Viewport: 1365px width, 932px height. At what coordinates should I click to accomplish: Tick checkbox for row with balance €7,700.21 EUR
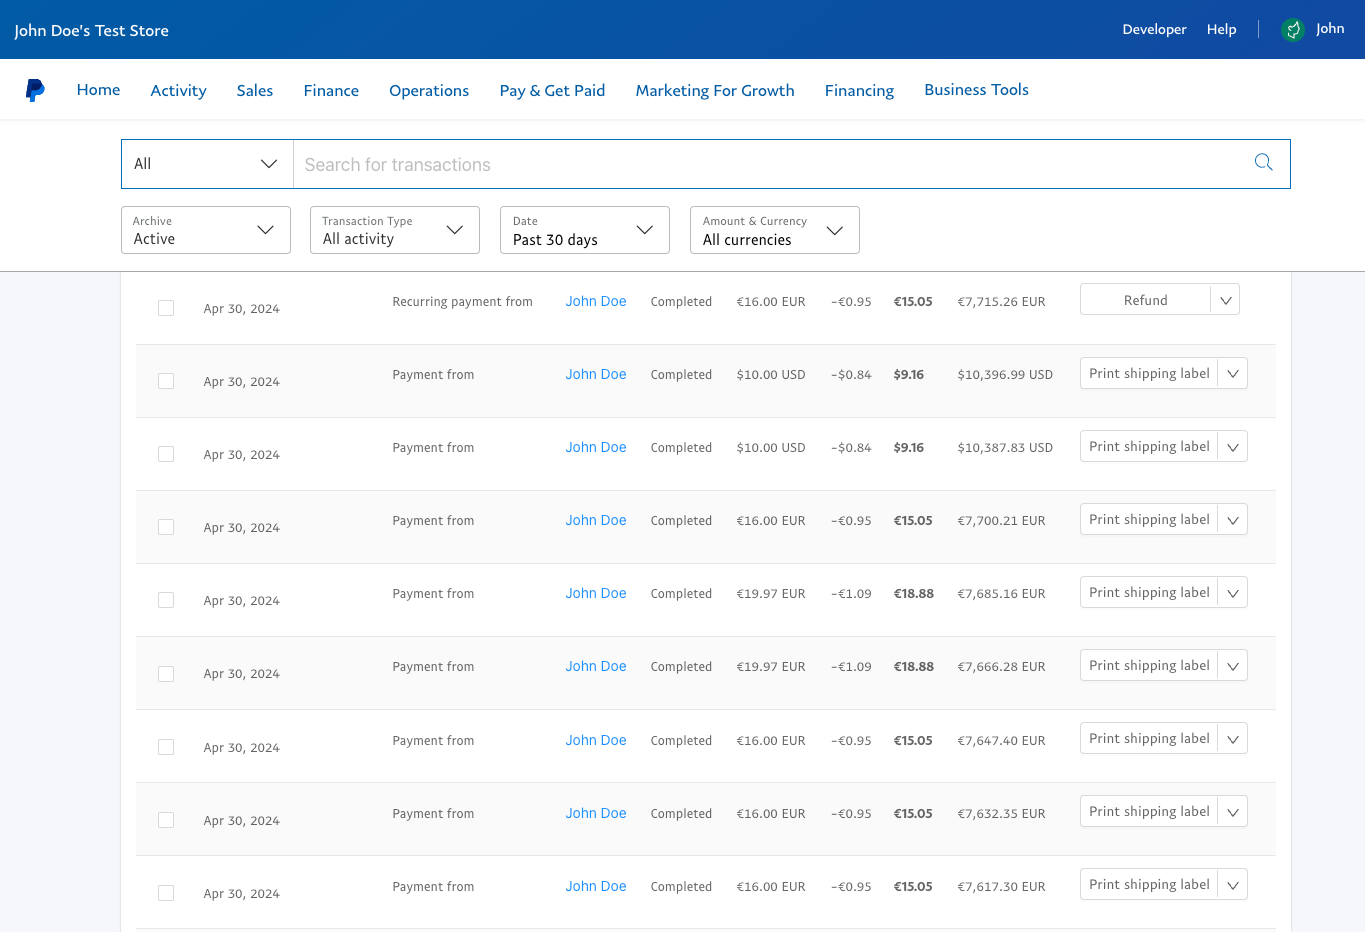point(166,527)
